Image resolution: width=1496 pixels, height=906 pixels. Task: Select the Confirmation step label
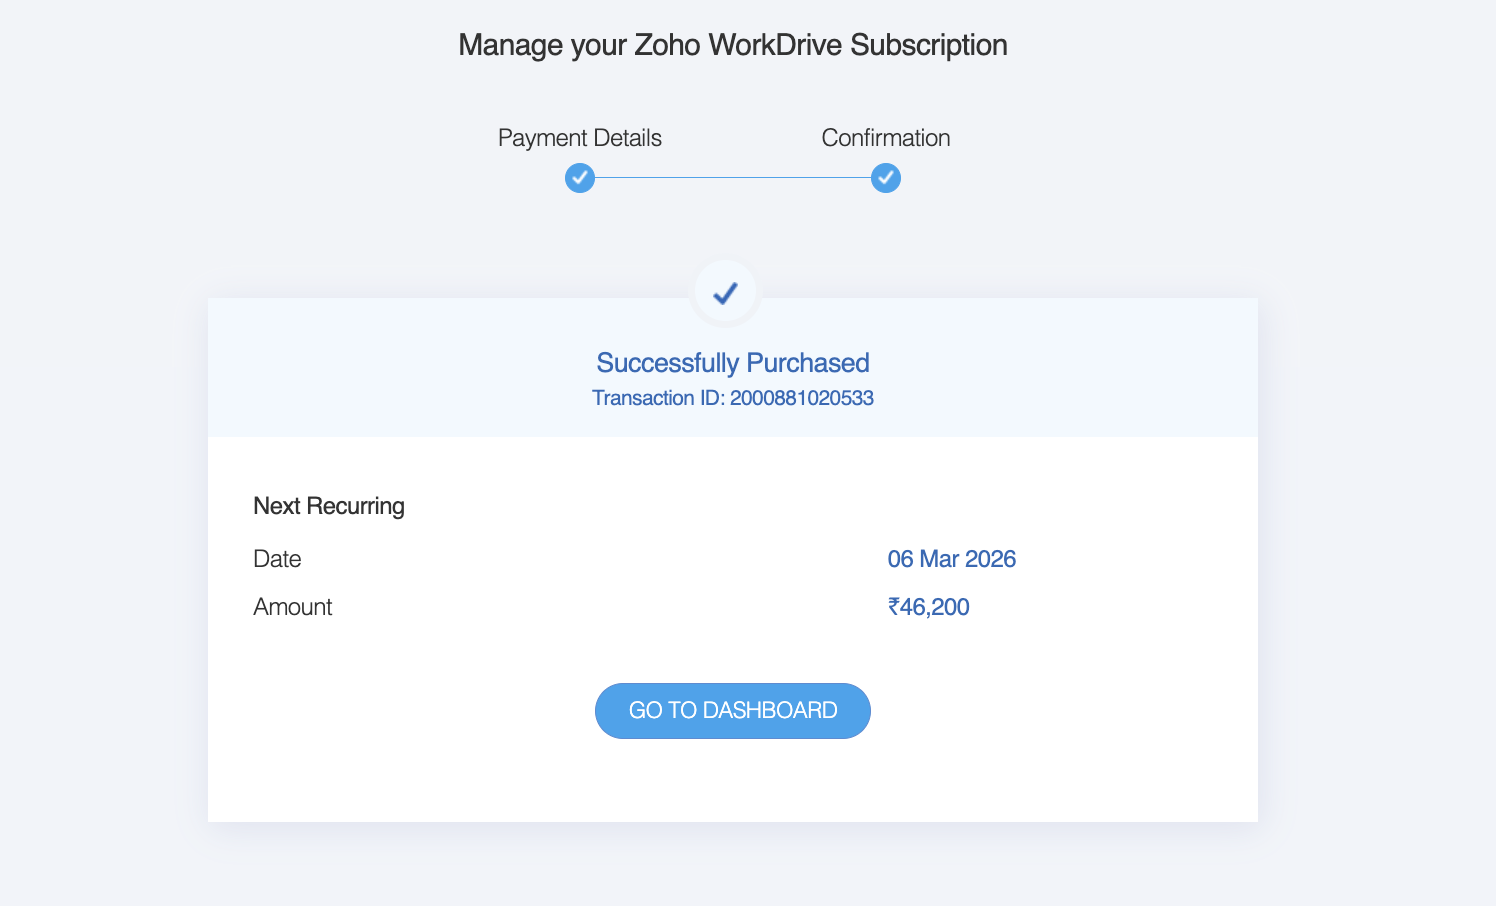(x=886, y=138)
